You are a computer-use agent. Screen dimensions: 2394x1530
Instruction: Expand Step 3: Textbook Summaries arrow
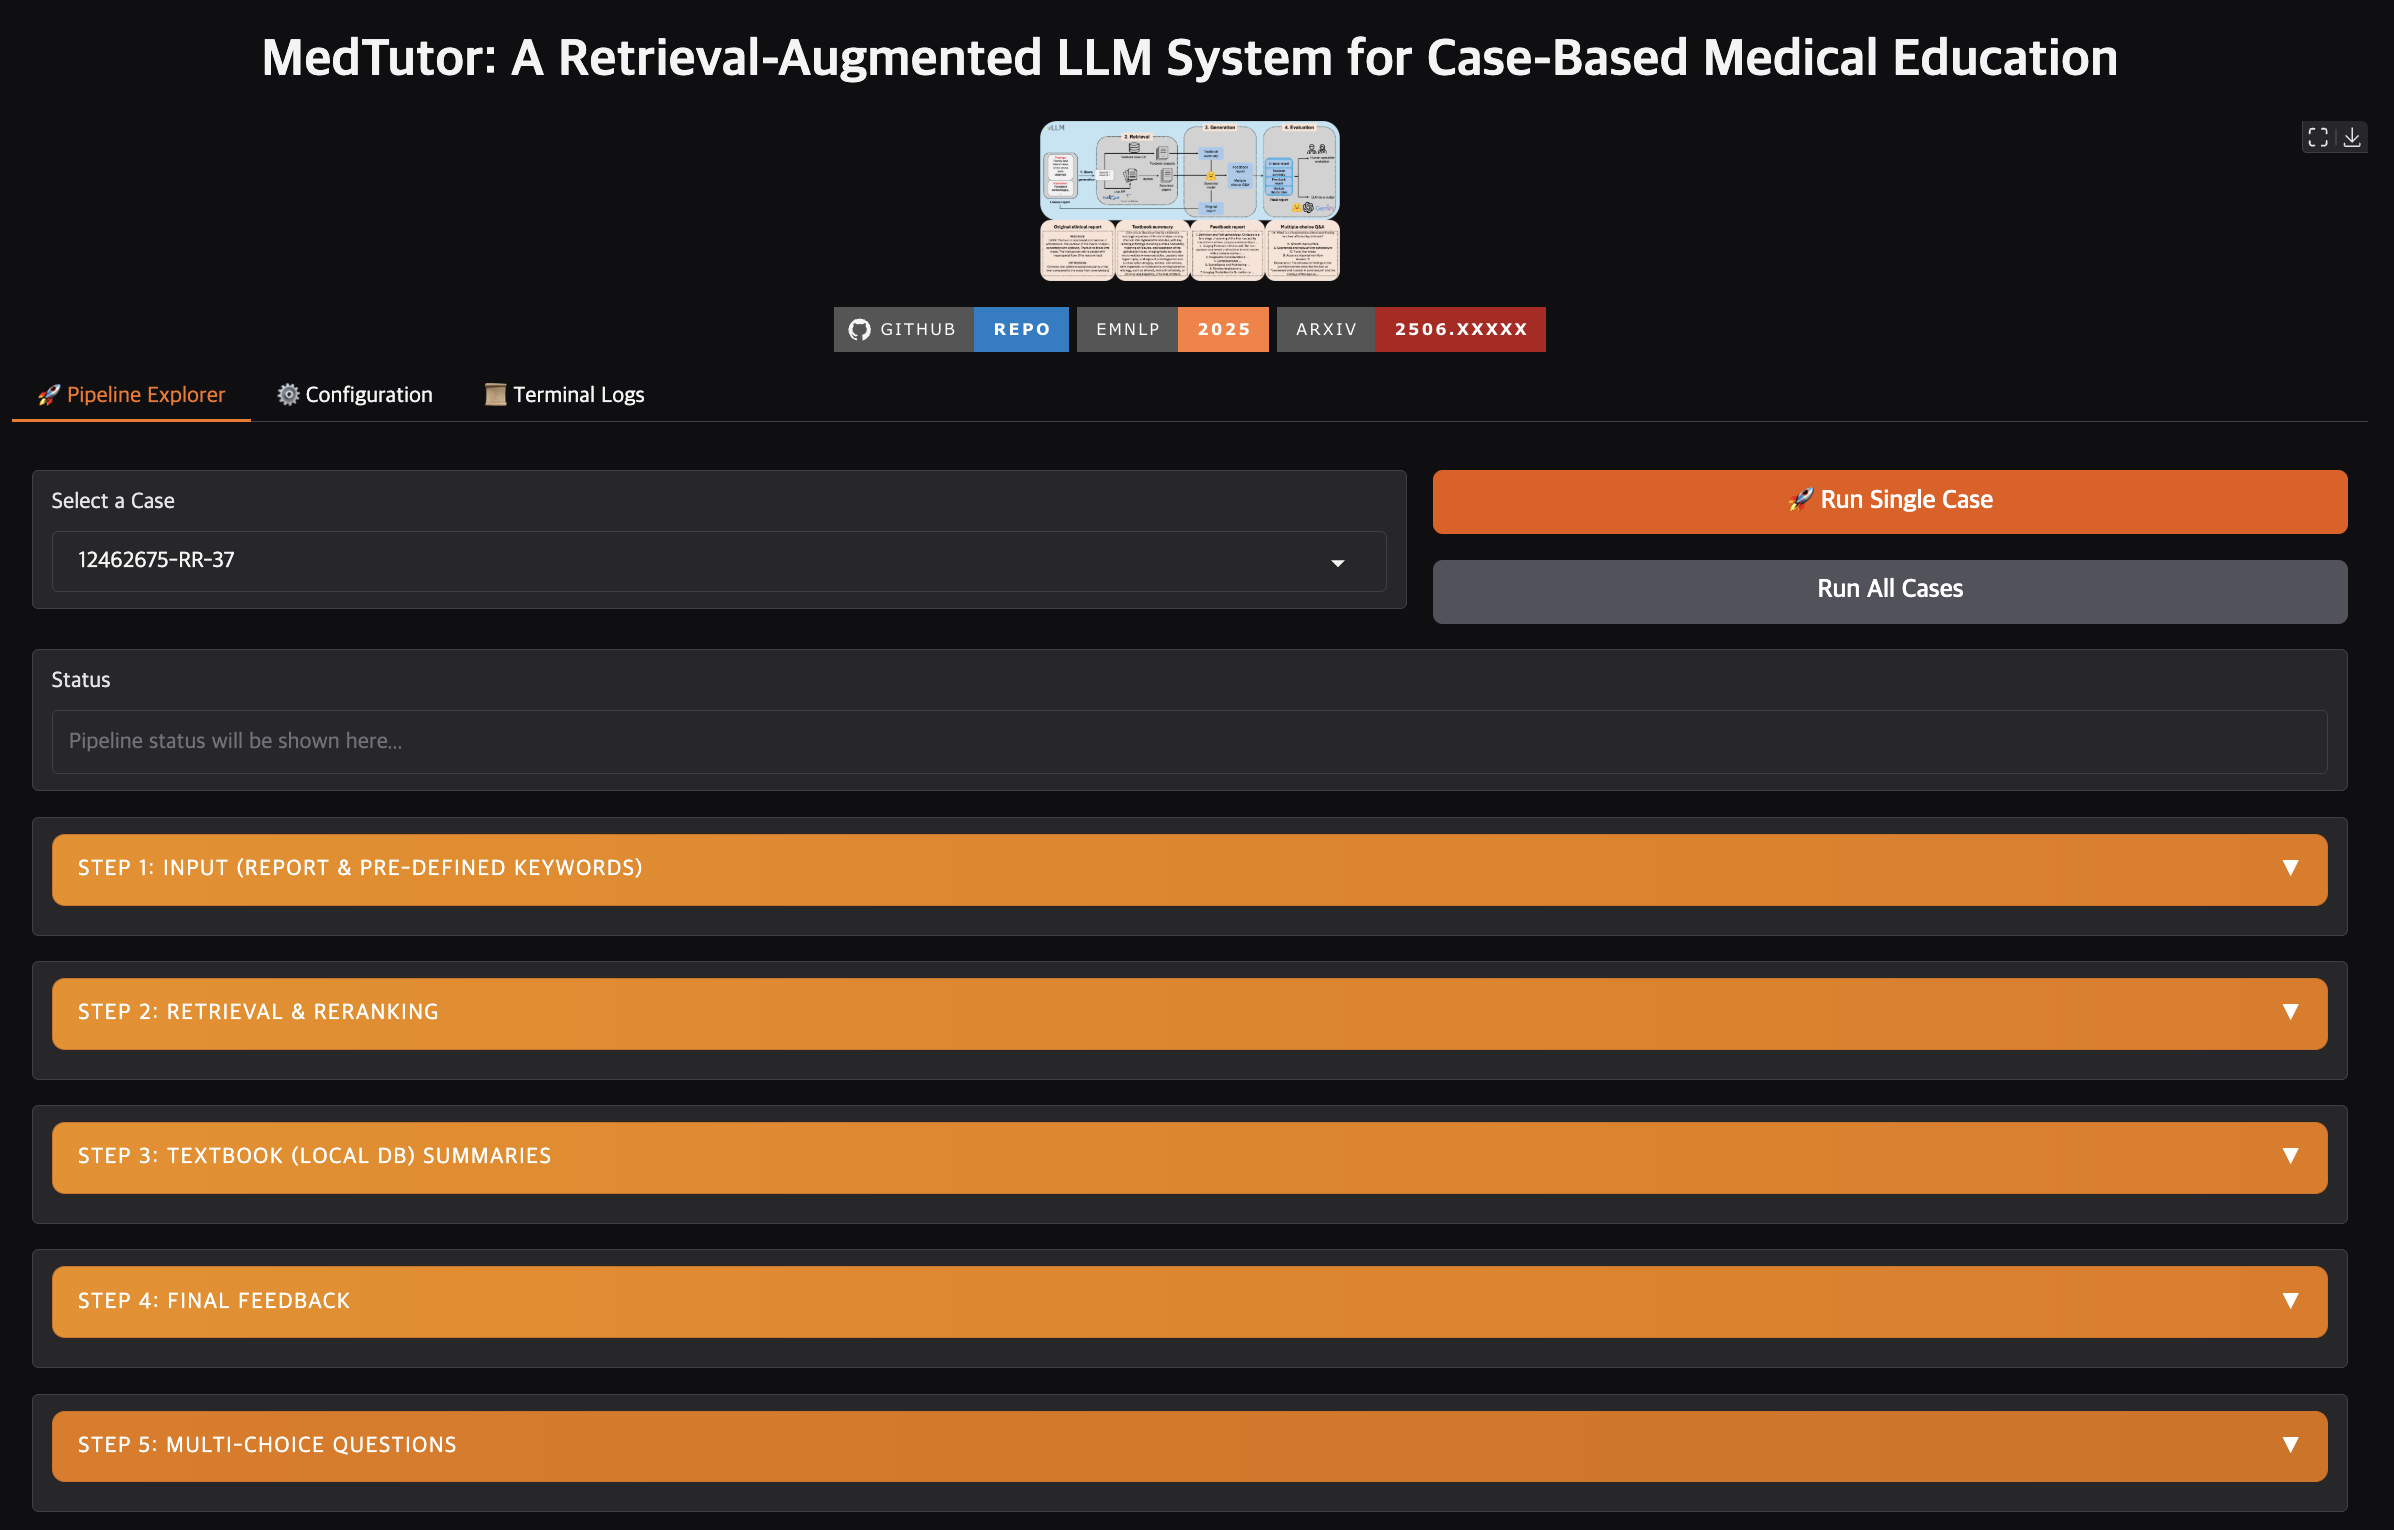(2290, 1156)
